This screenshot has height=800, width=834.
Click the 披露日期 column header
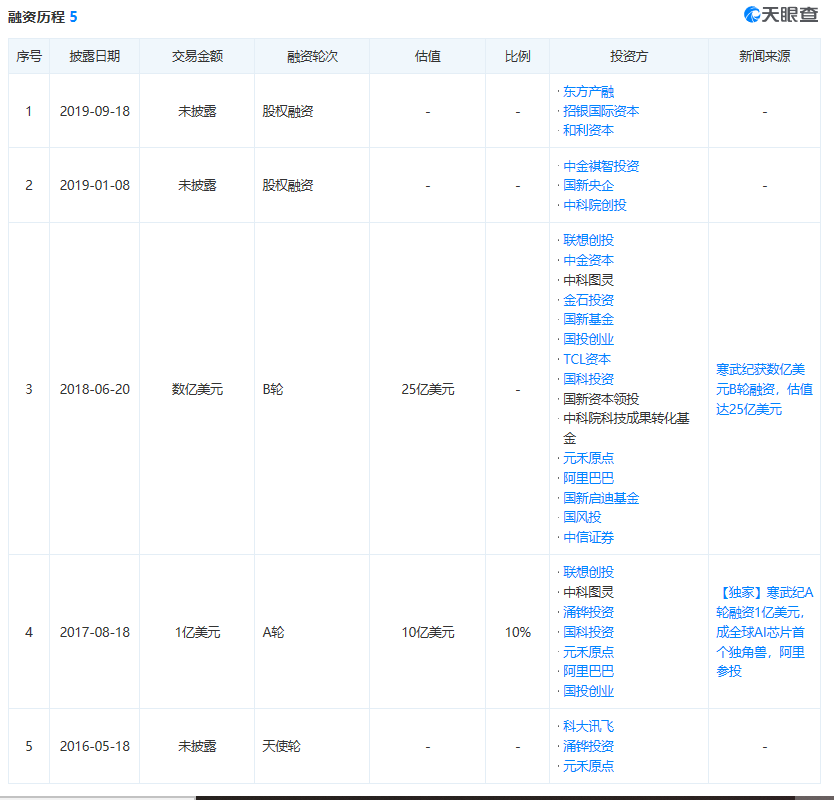(95, 56)
